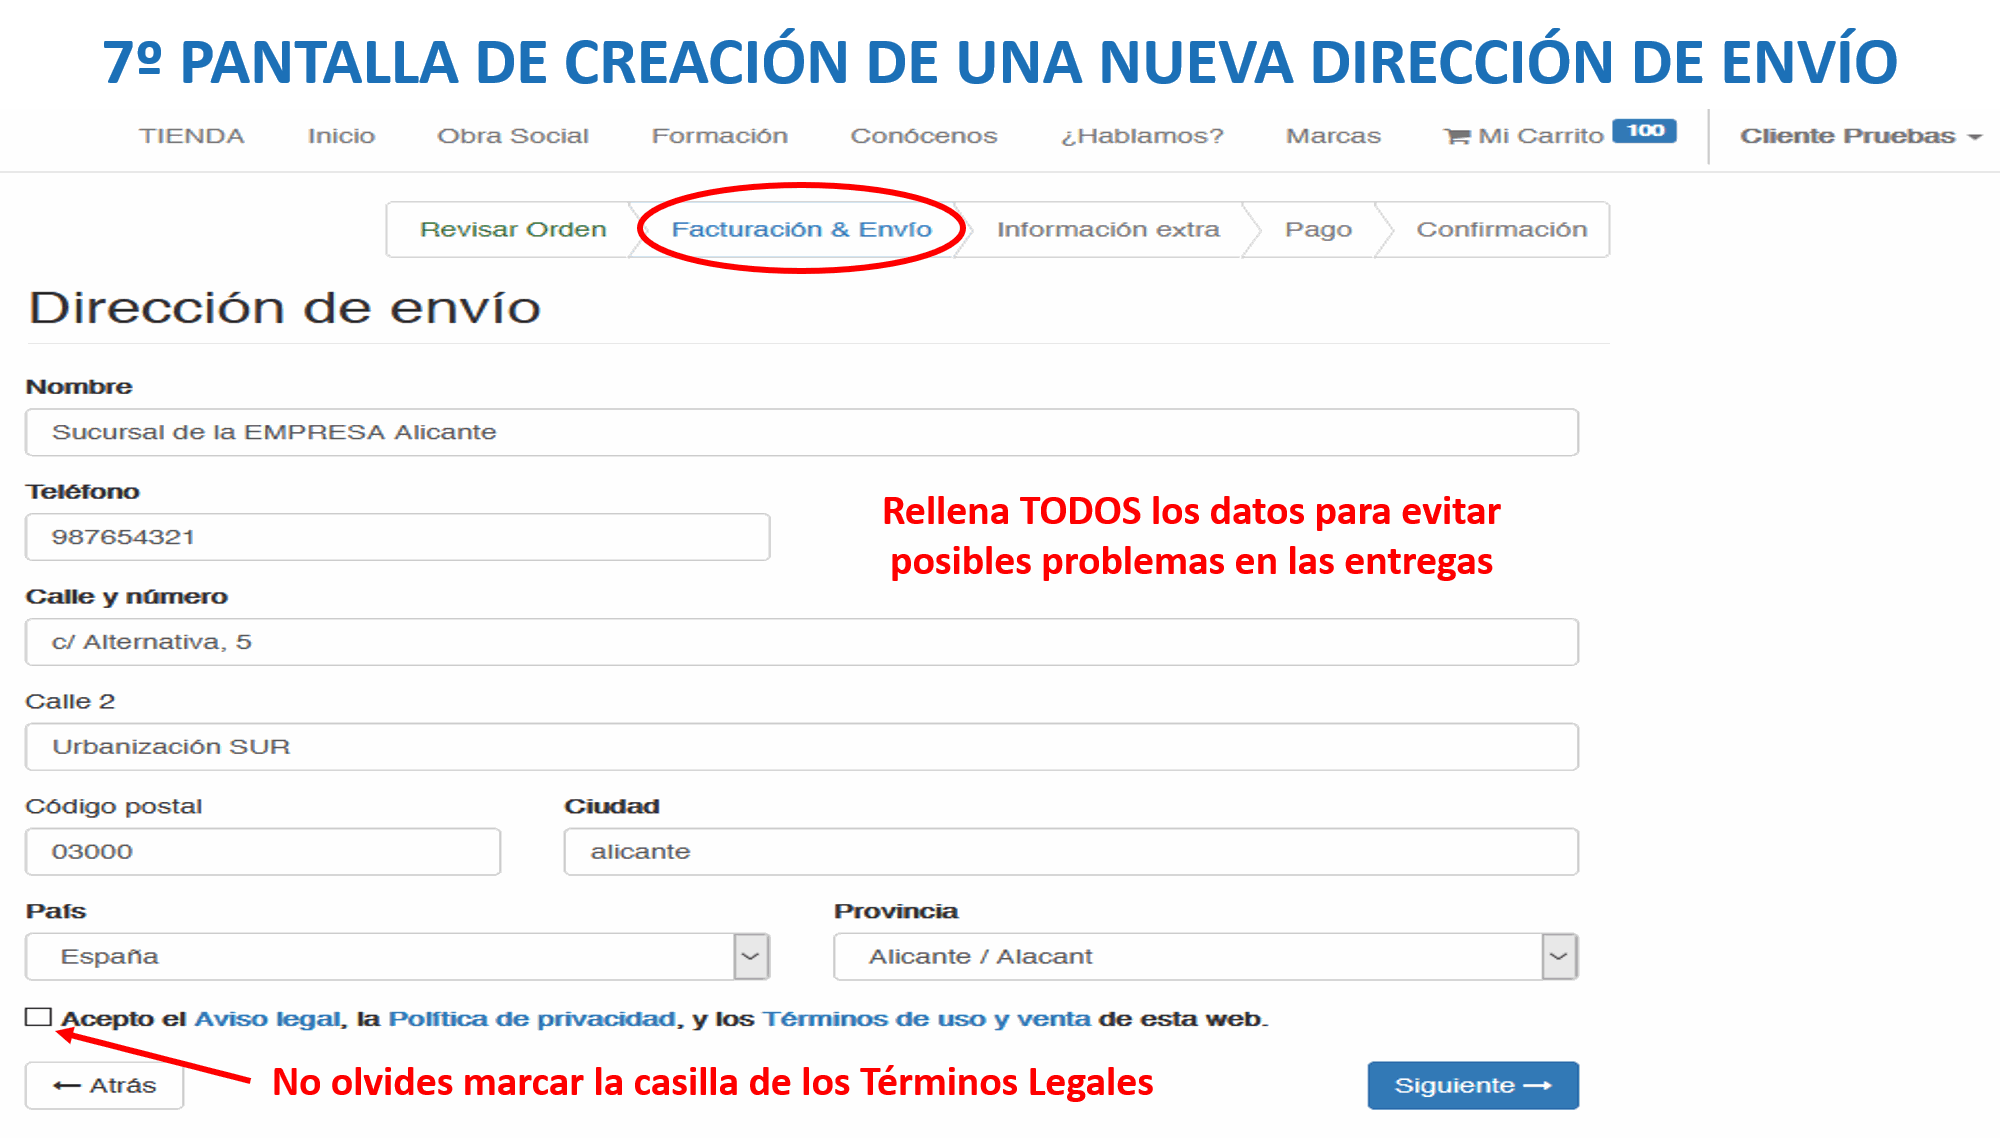This screenshot has height=1138, width=2000.
Task: Open Cliente Pruebas account menu
Action: point(1859,136)
